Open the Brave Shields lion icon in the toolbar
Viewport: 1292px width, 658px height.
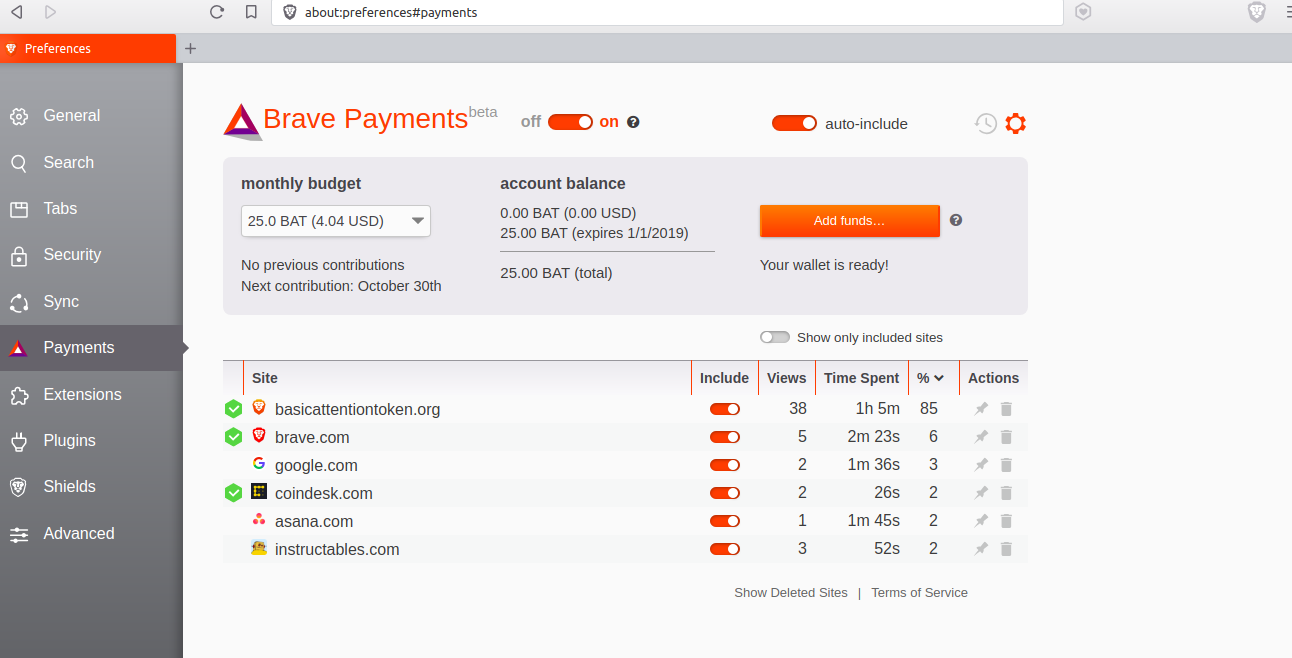pyautogui.click(x=1256, y=12)
